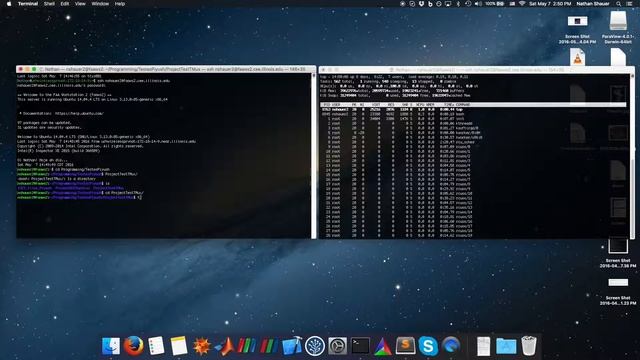Click the battery 100% indicator
The image size is (640, 360).
tap(495, 4)
